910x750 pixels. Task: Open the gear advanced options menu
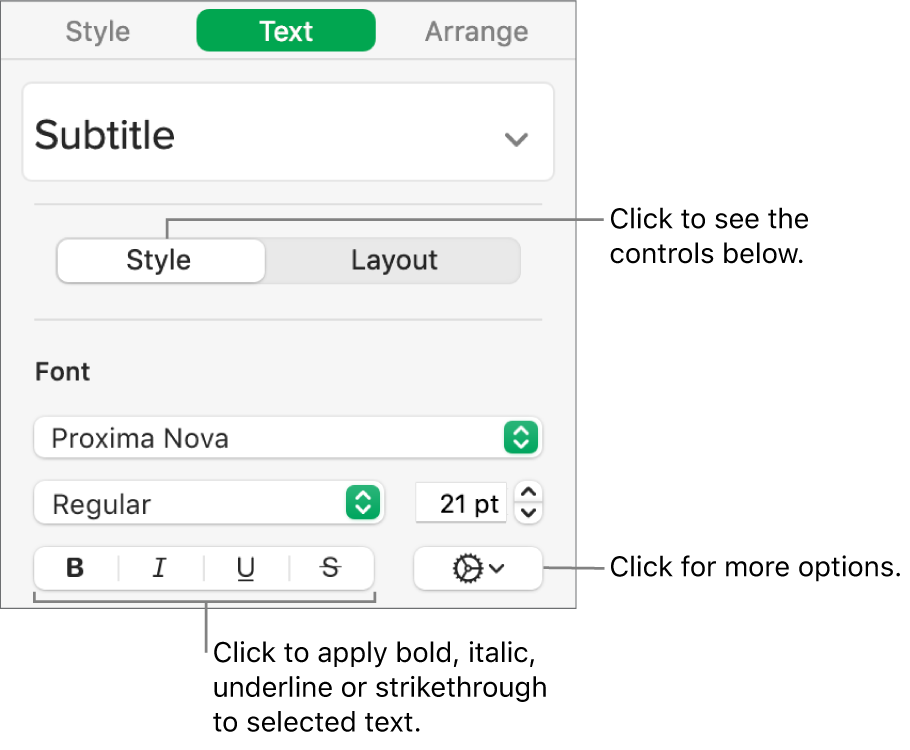click(467, 569)
